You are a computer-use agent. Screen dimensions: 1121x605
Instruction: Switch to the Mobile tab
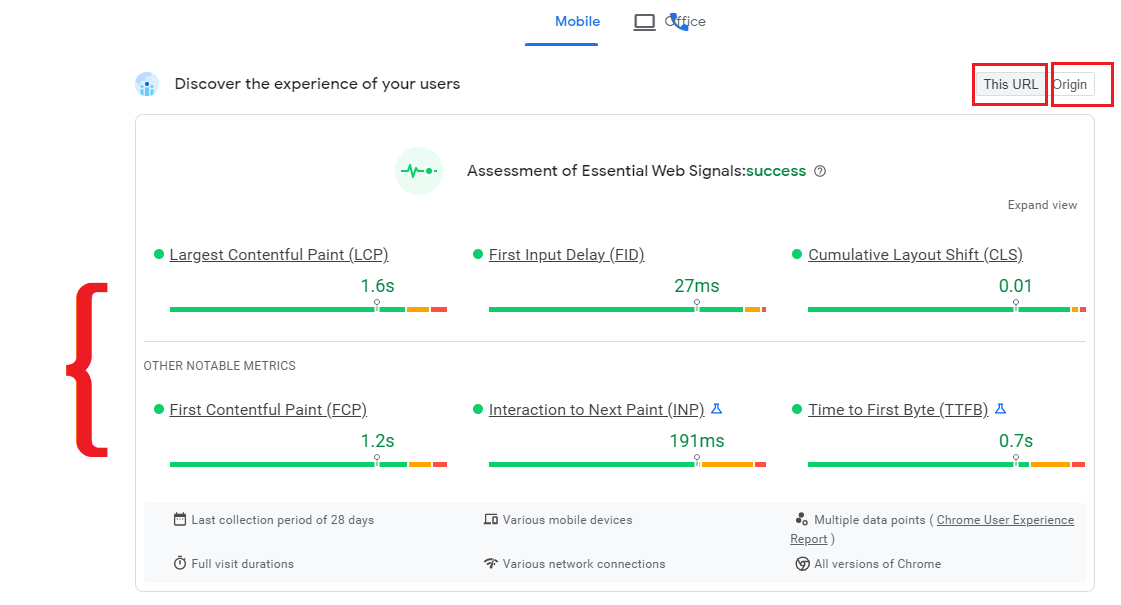coord(578,21)
